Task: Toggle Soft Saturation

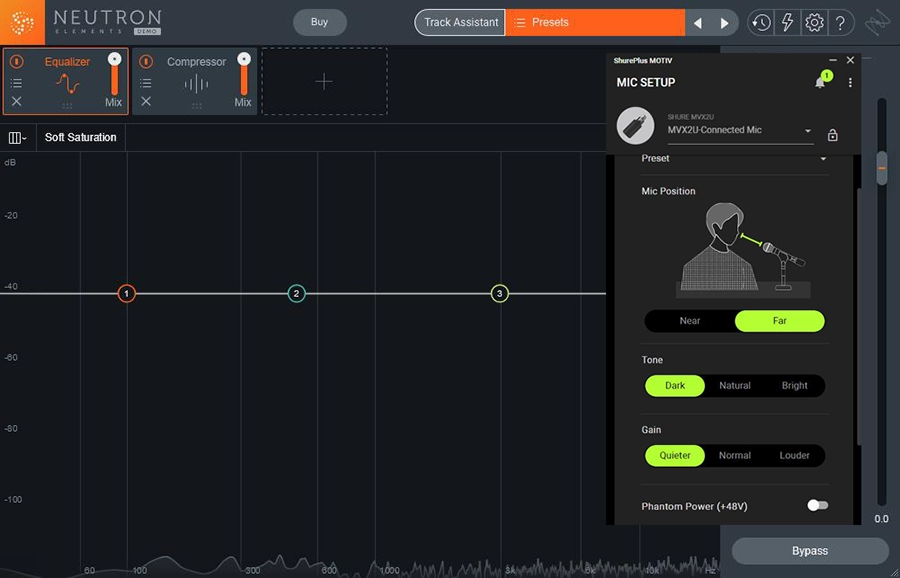Action: 80,137
